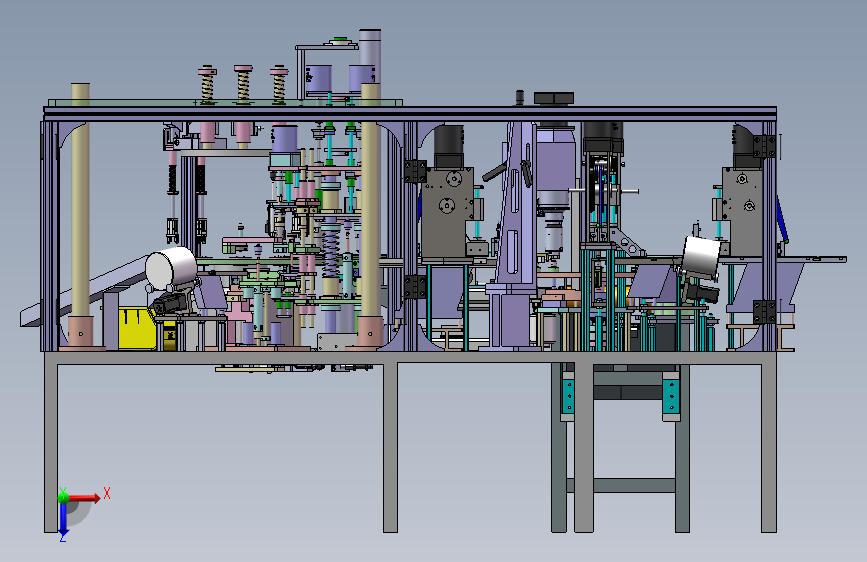The height and width of the screenshot is (562, 867).
Task: Select the leftmost spring assembly on the top plate
Action: point(207,85)
